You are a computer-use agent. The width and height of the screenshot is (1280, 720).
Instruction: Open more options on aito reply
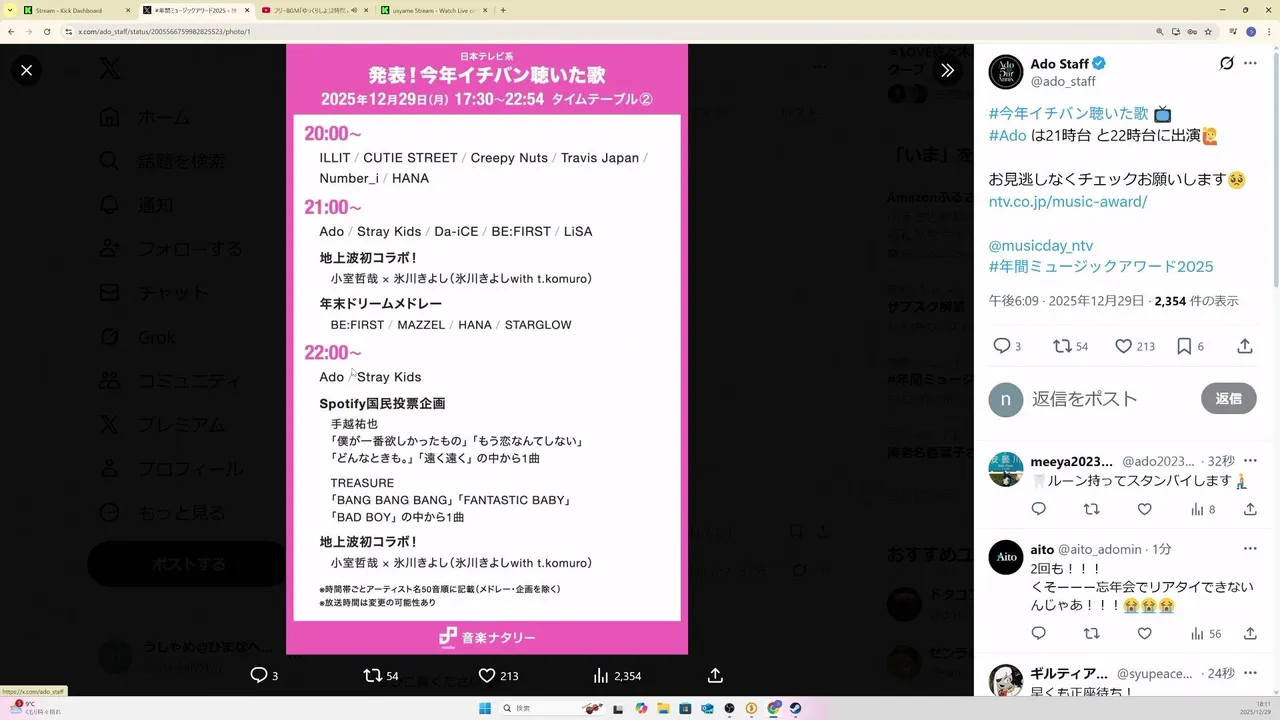pyautogui.click(x=1250, y=549)
